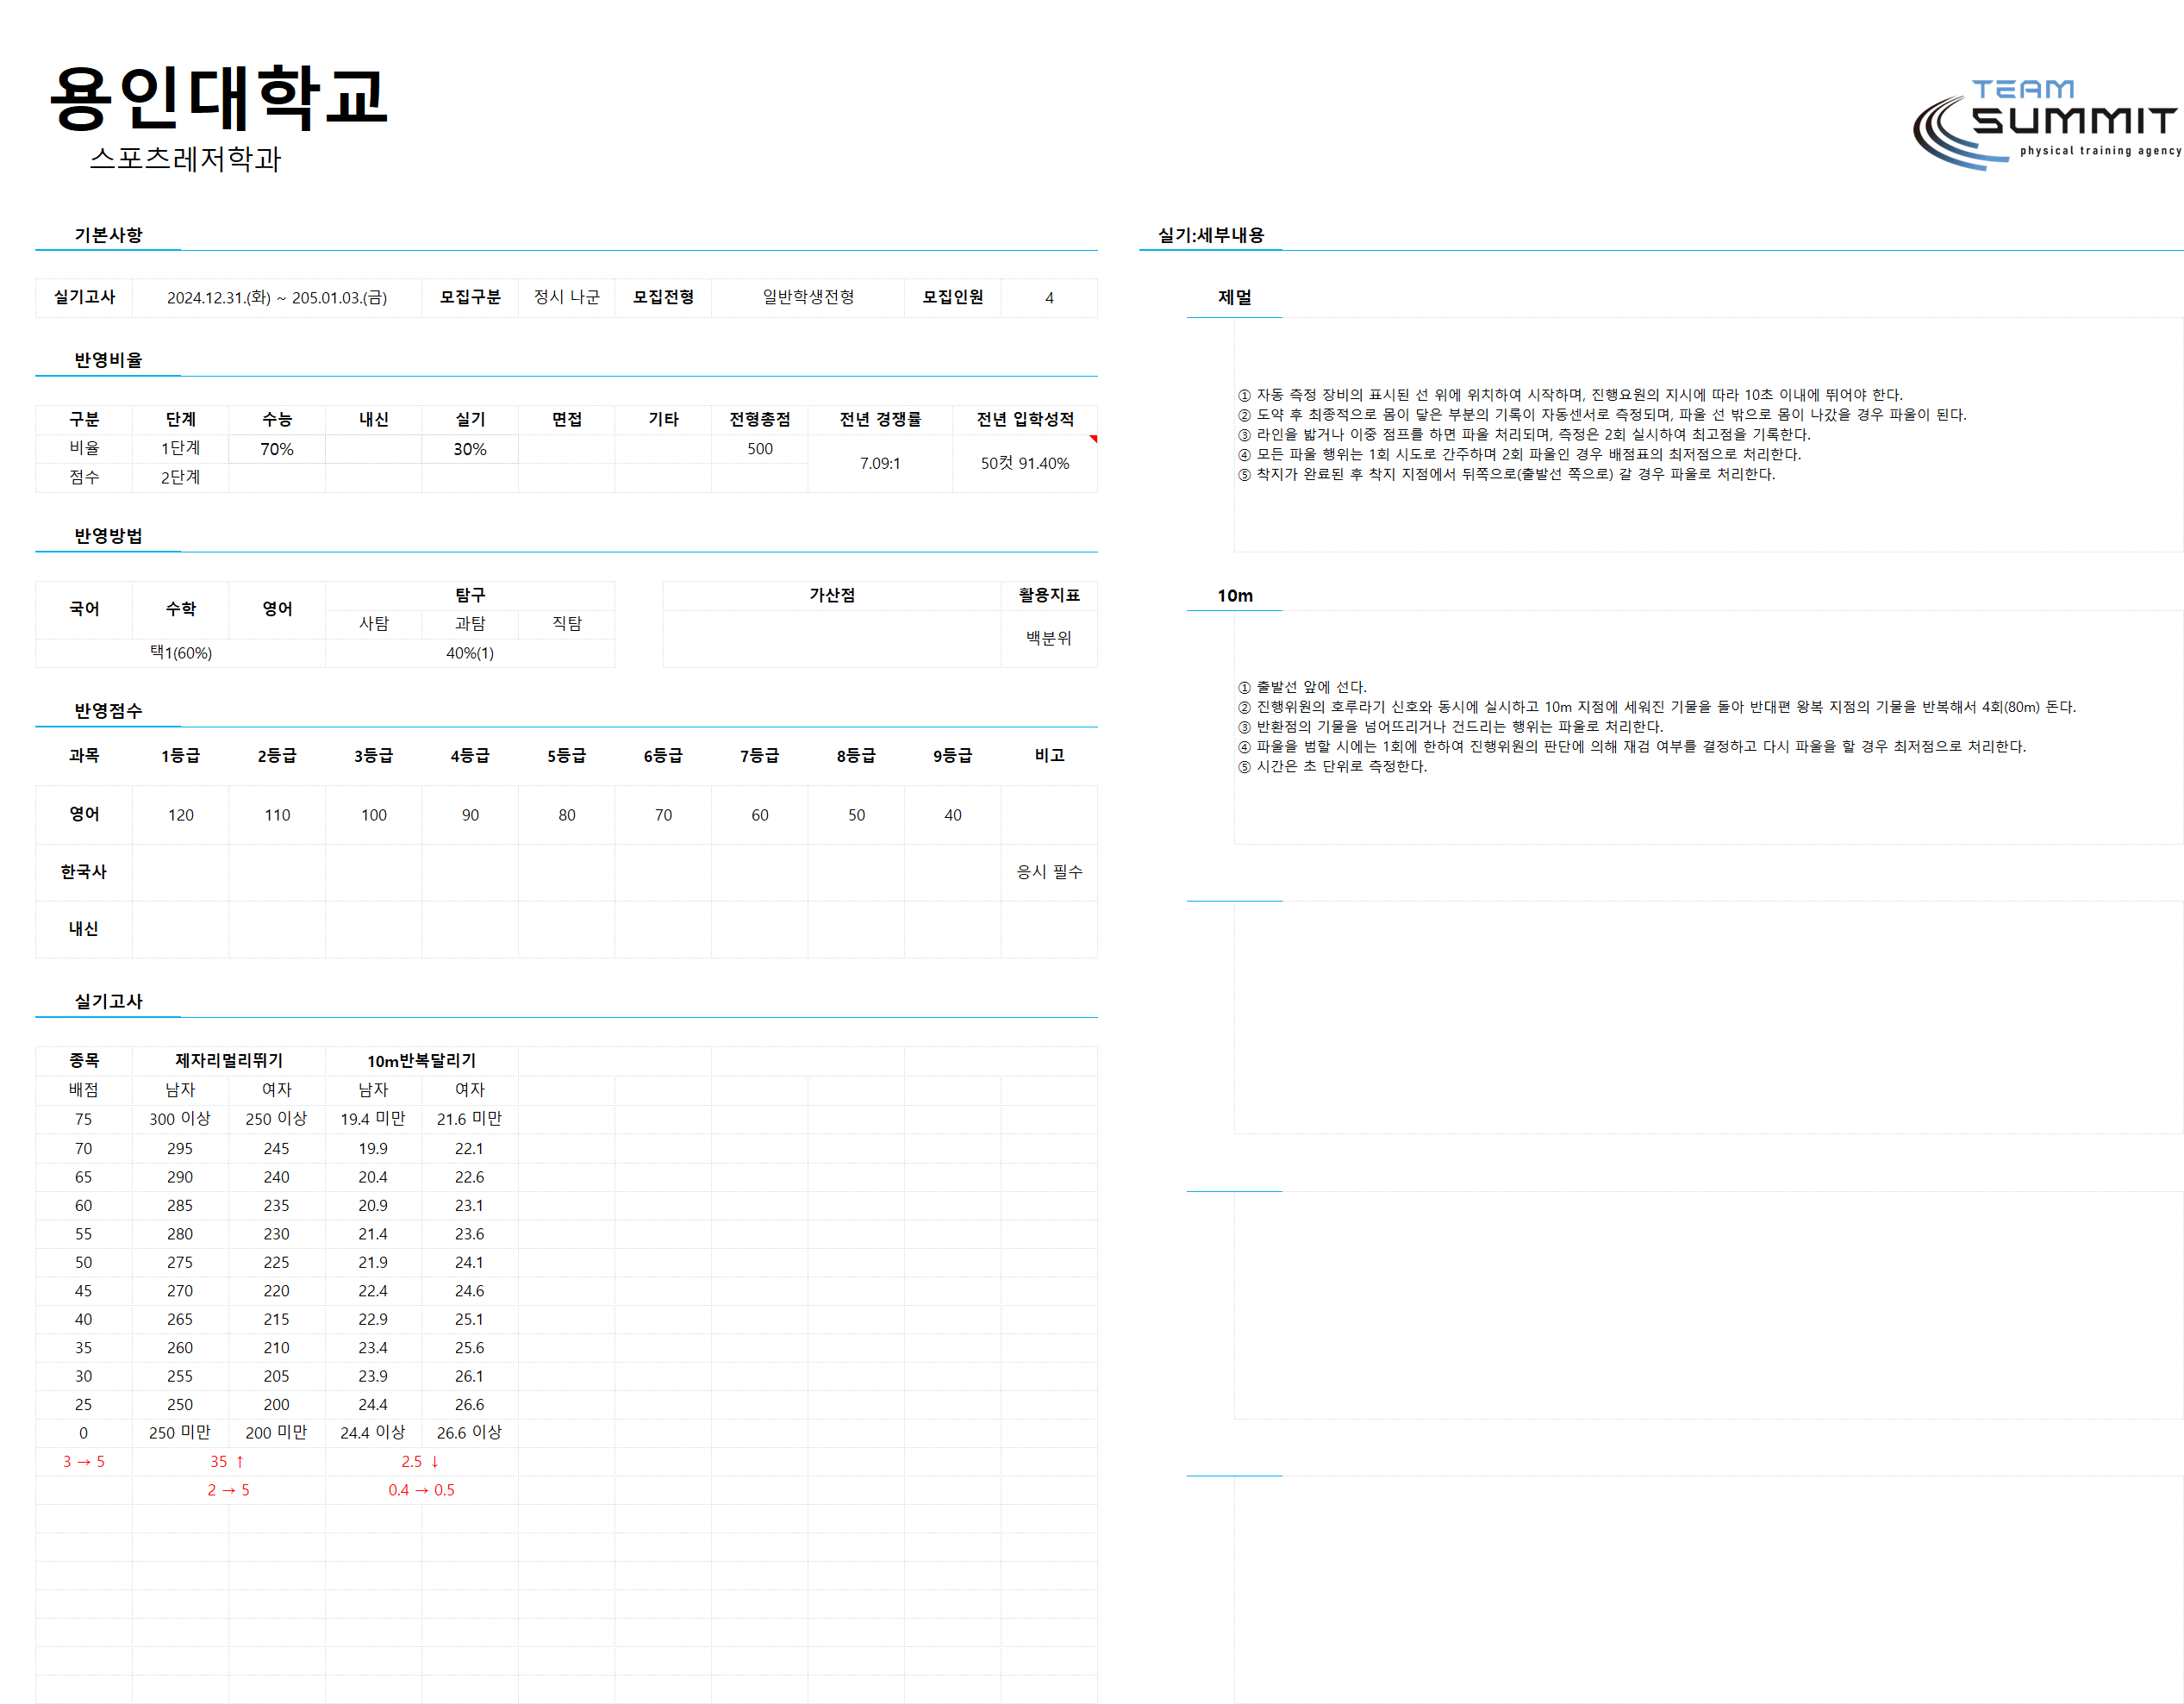Click the red 0.4 → 0.5 cell

(x=421, y=1490)
